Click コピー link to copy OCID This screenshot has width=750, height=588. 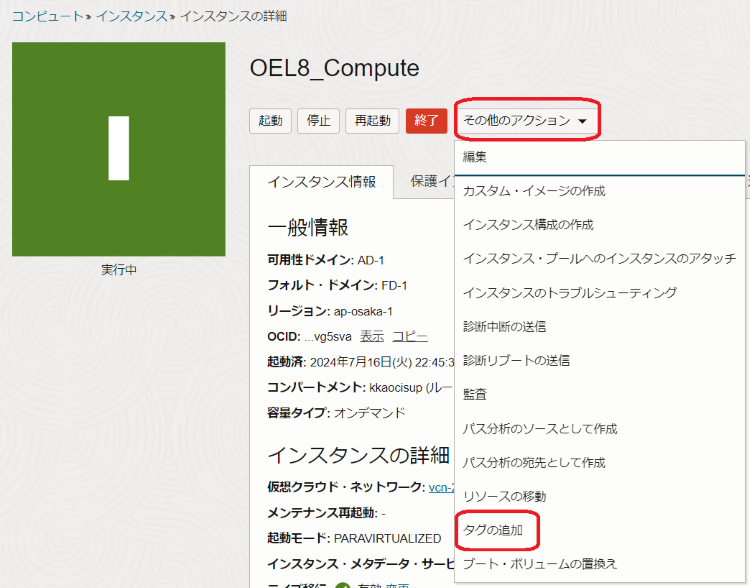point(409,336)
